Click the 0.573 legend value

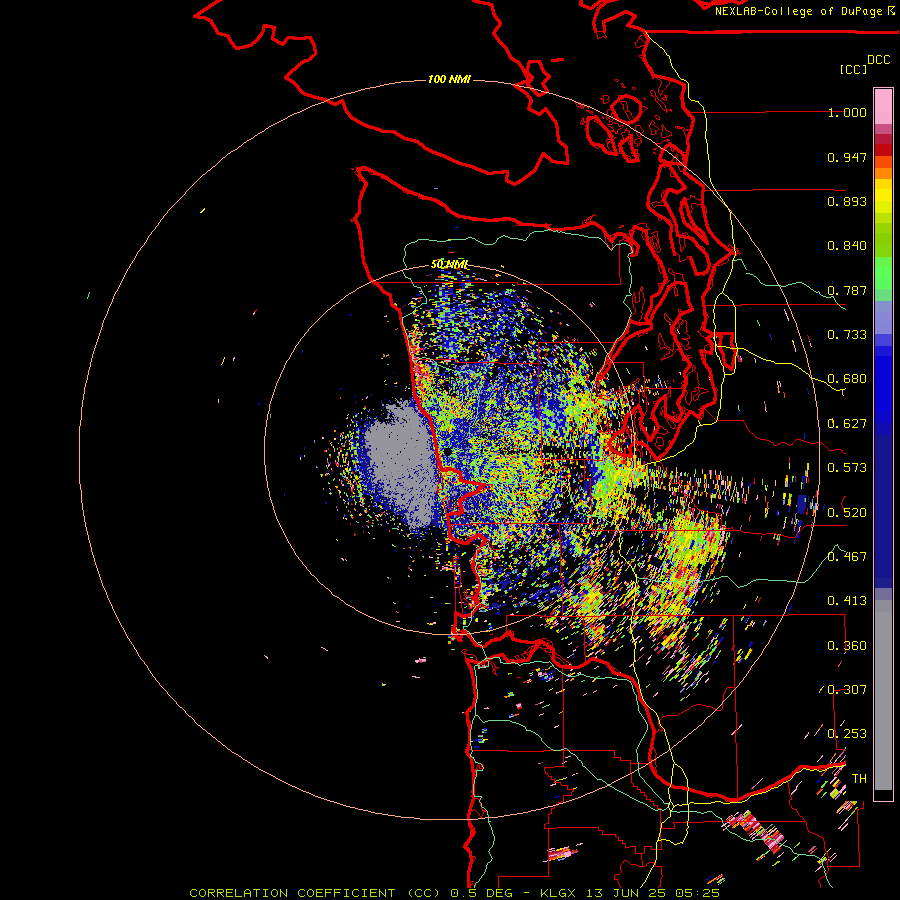click(x=847, y=468)
